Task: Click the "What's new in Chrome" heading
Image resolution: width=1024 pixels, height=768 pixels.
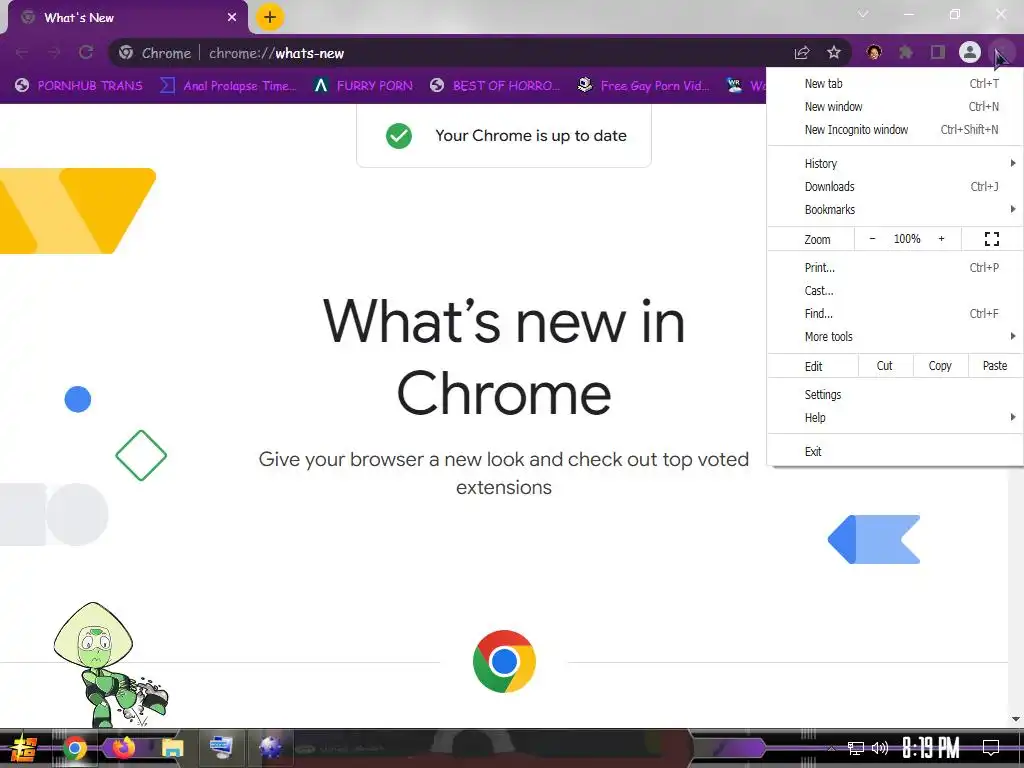Action: 504,357
